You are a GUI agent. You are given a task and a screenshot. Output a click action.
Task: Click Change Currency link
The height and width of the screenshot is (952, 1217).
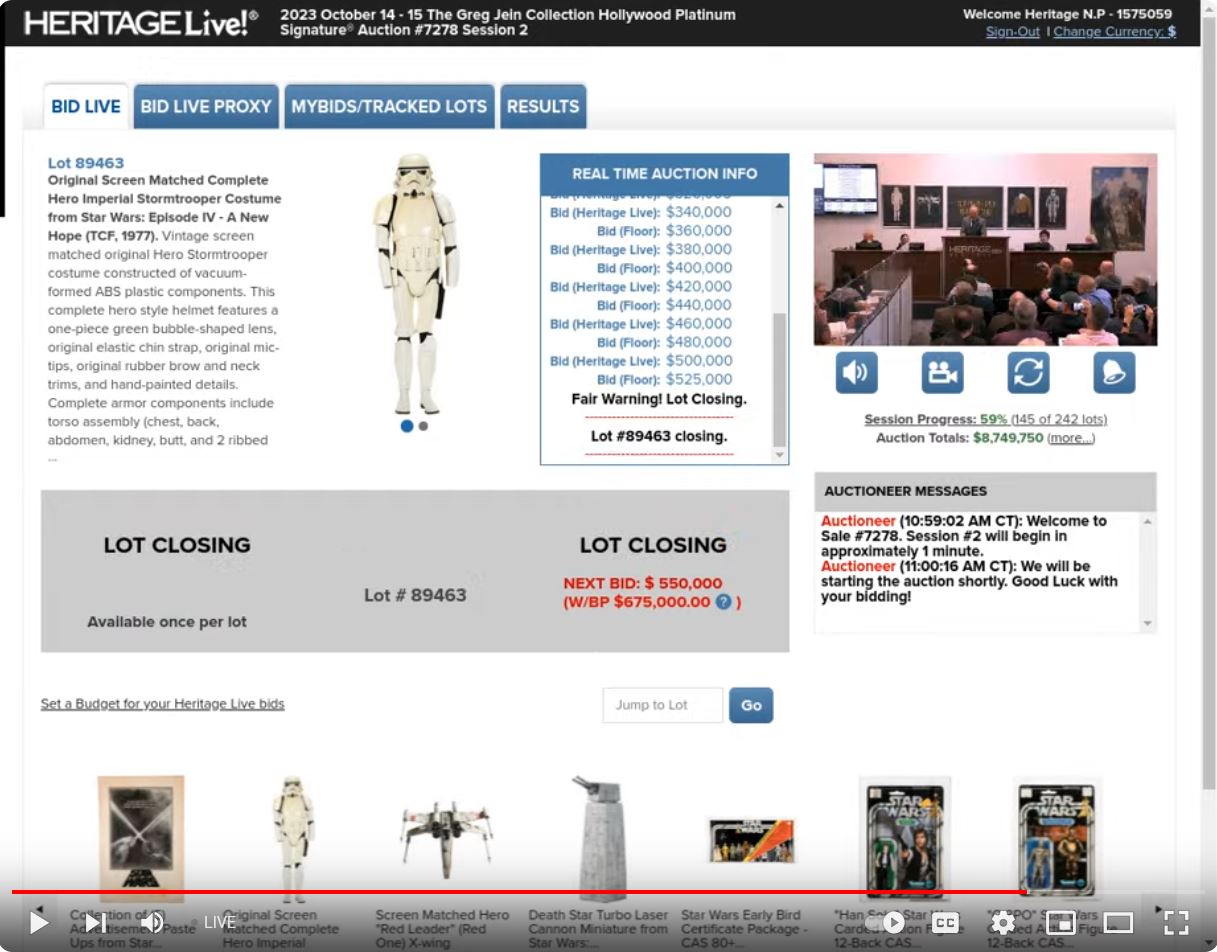click(x=1114, y=31)
